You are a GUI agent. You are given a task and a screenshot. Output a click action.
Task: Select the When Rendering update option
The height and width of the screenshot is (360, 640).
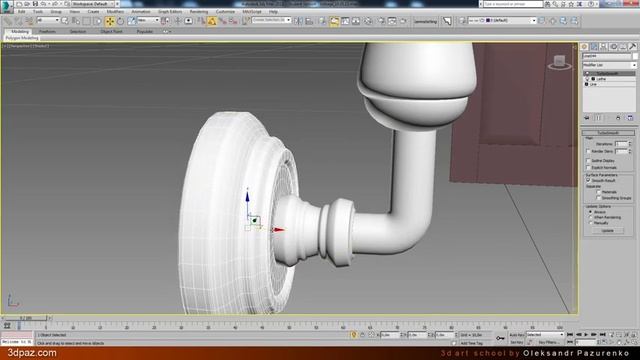tap(590, 218)
